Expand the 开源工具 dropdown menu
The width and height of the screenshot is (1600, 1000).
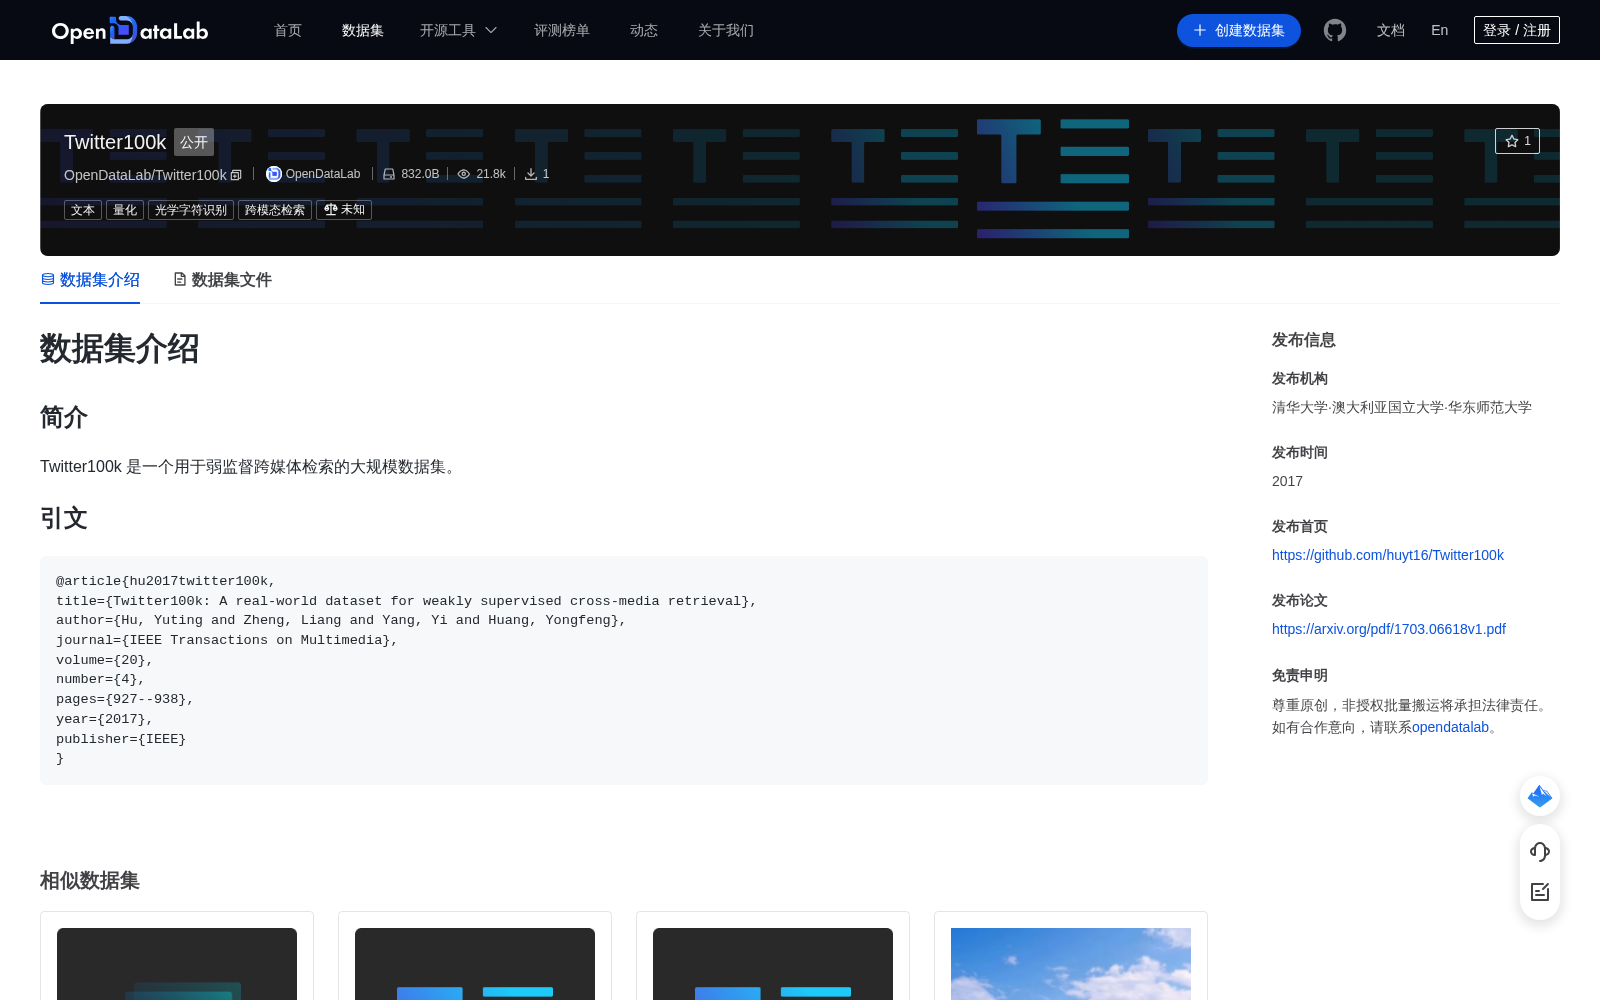click(x=458, y=30)
